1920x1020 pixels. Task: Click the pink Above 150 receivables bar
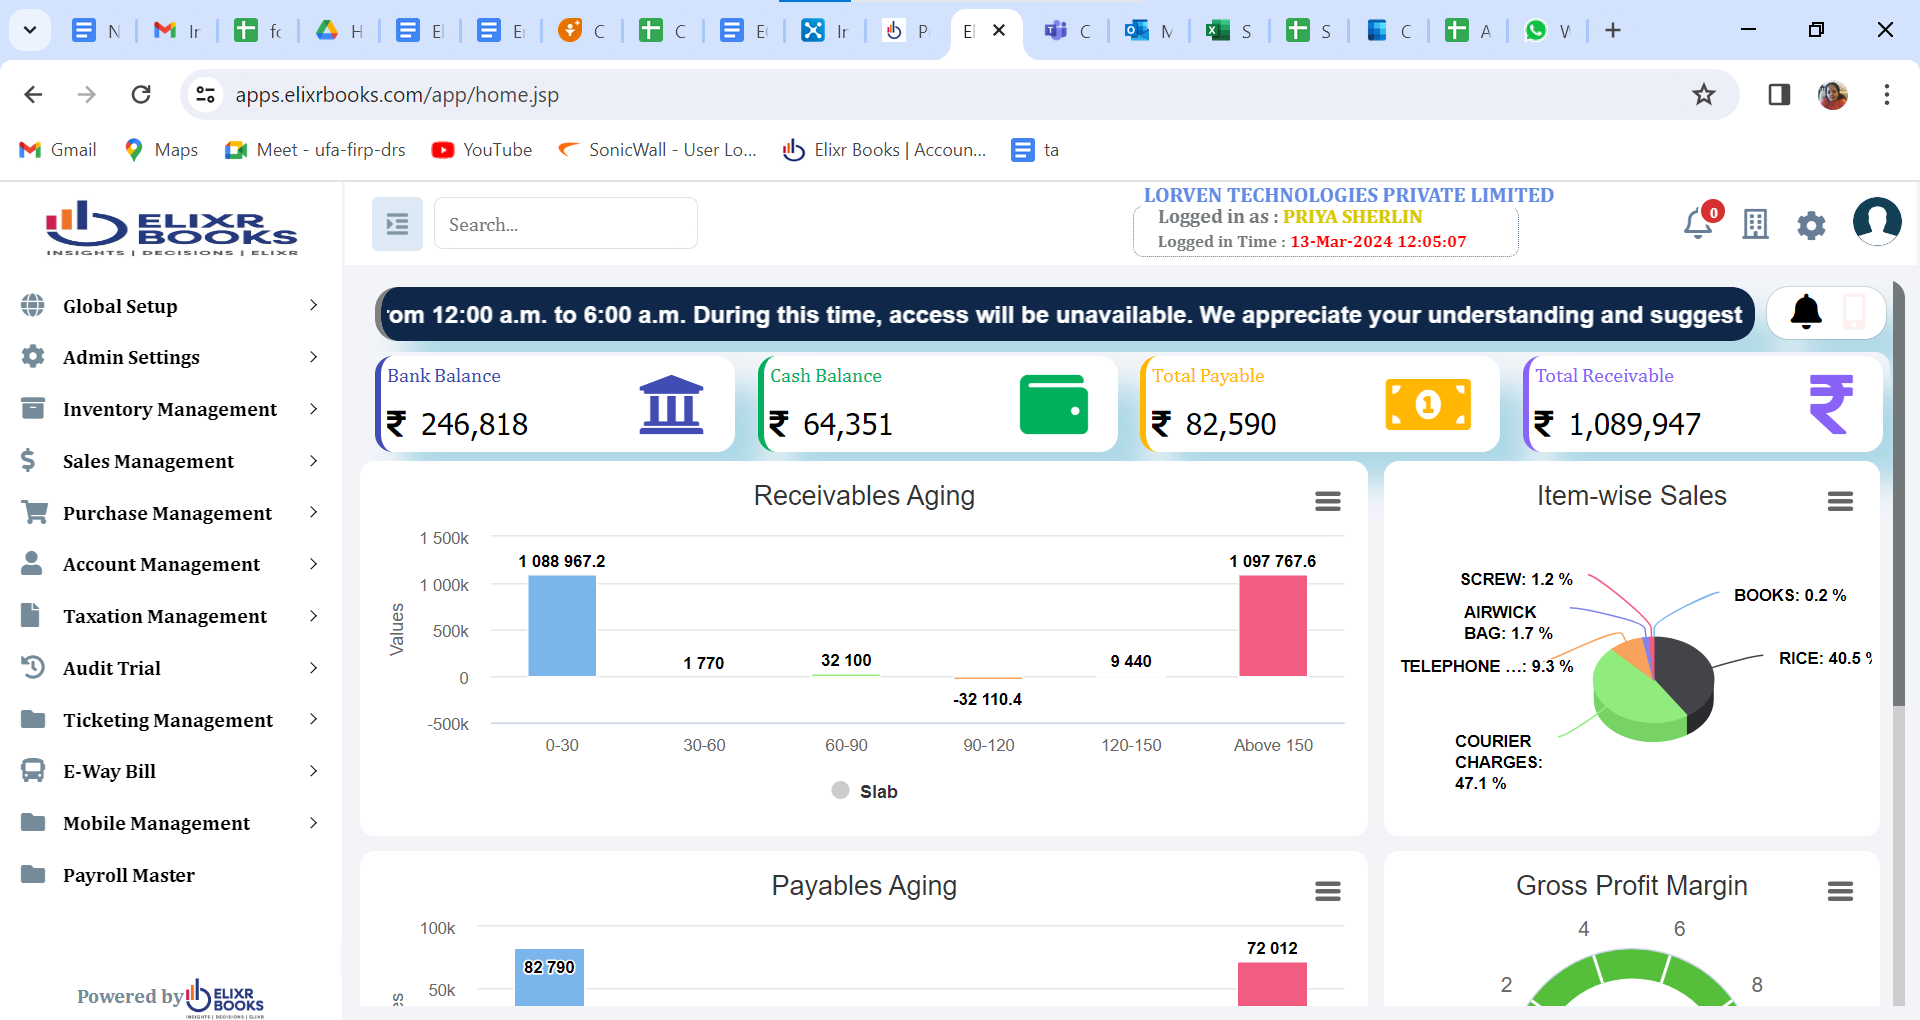click(x=1272, y=626)
